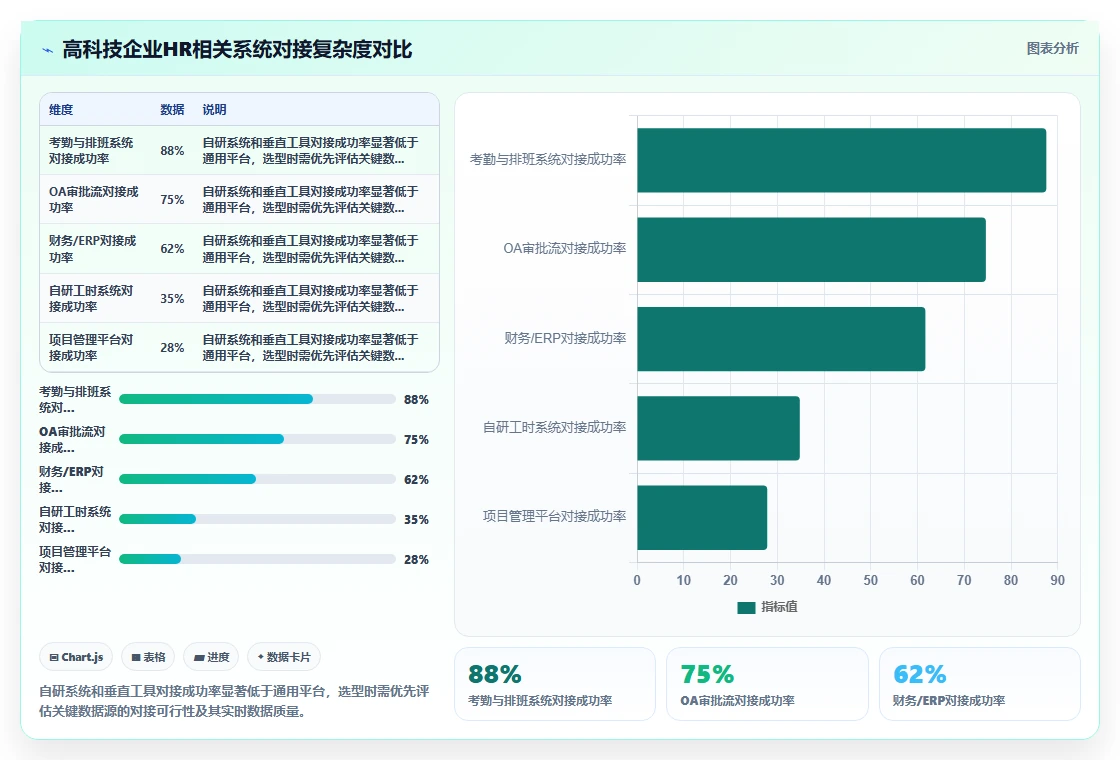
Task: Click the 75% value in table
Action: pos(172,199)
